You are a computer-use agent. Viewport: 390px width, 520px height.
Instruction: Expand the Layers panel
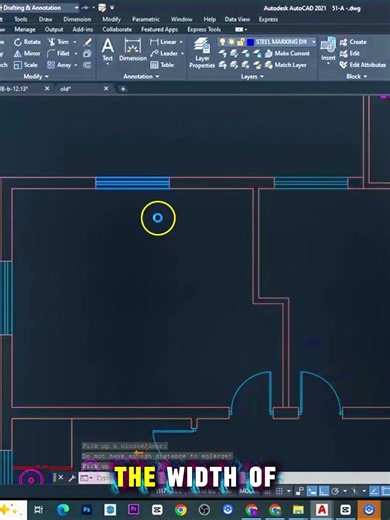pos(252,77)
